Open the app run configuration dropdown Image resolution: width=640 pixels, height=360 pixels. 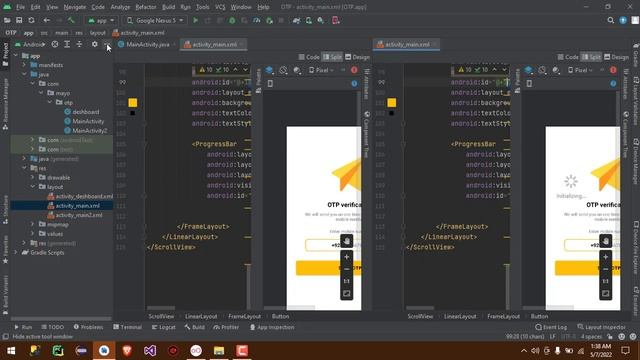[x=101, y=20]
